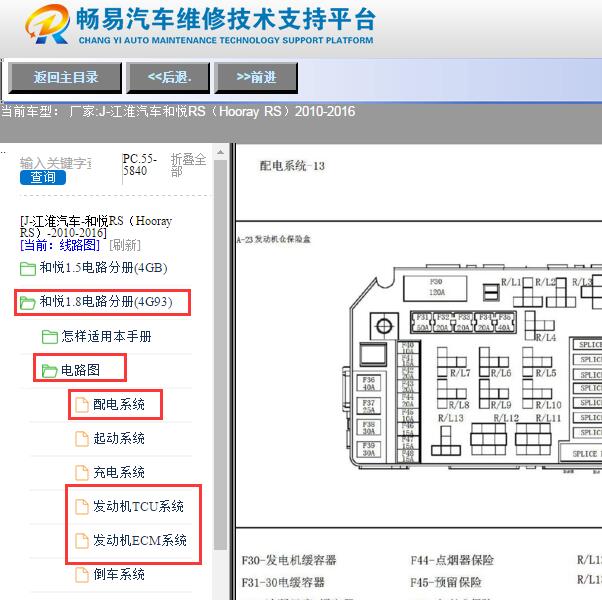The height and width of the screenshot is (600, 602).
Task: Click document icon beside 倒车系统
Action: point(81,575)
